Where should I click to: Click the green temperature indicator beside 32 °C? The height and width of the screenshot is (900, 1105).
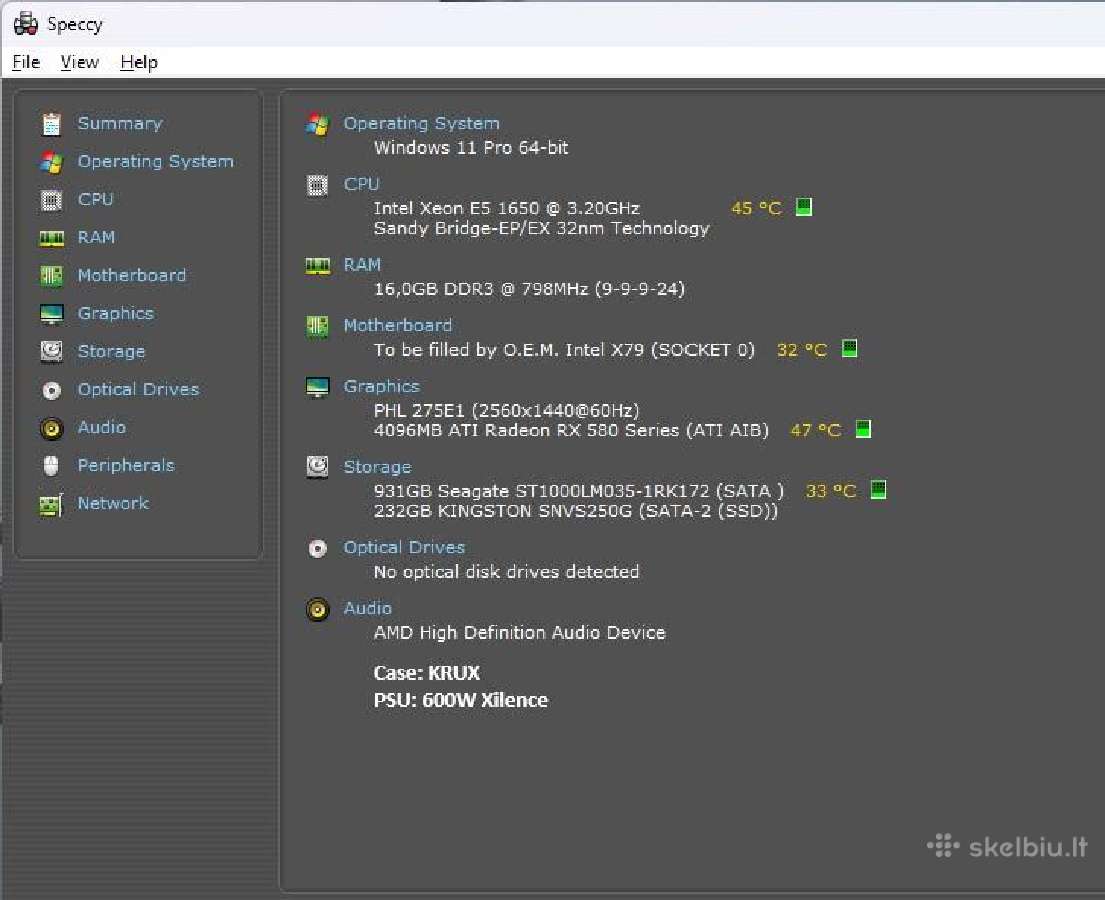[x=850, y=349]
